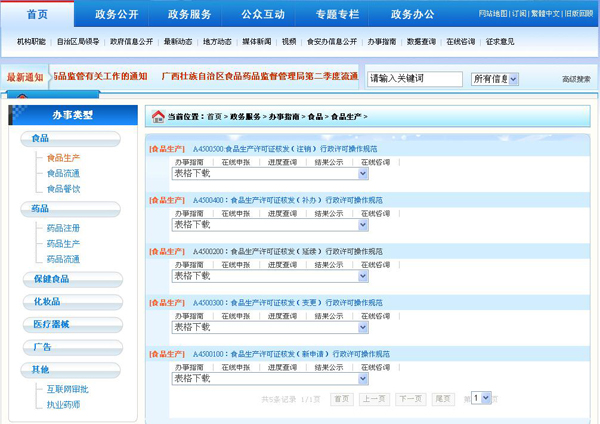Open 办事指南 in the sub-navigation bar
The width and height of the screenshot is (600, 424).
pyautogui.click(x=381, y=42)
